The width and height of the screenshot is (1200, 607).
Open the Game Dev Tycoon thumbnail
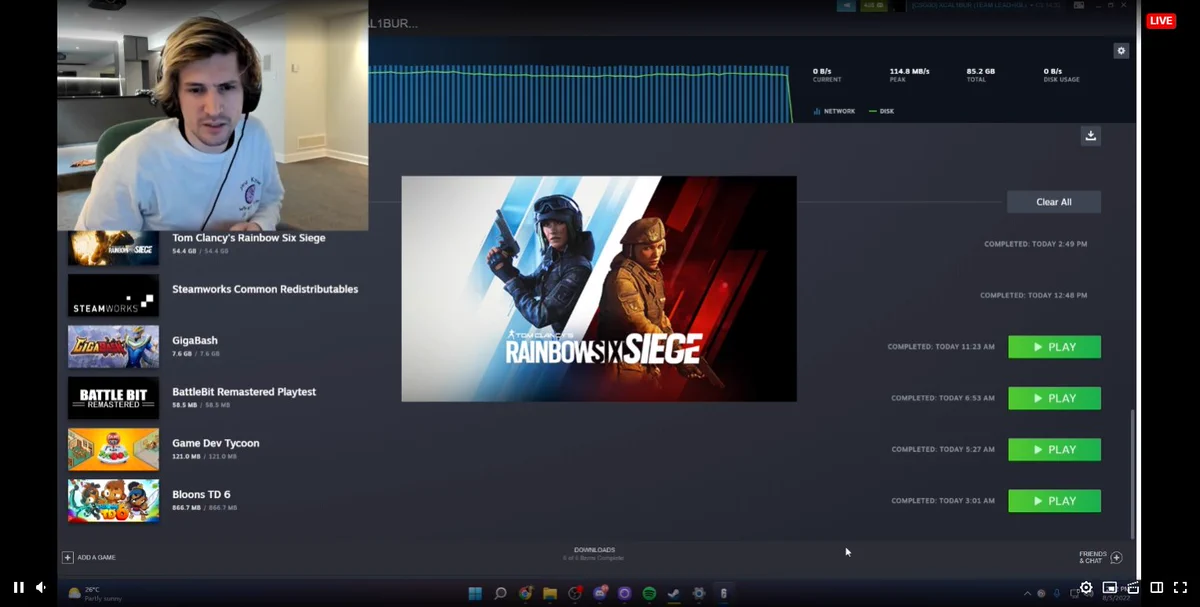(113, 450)
